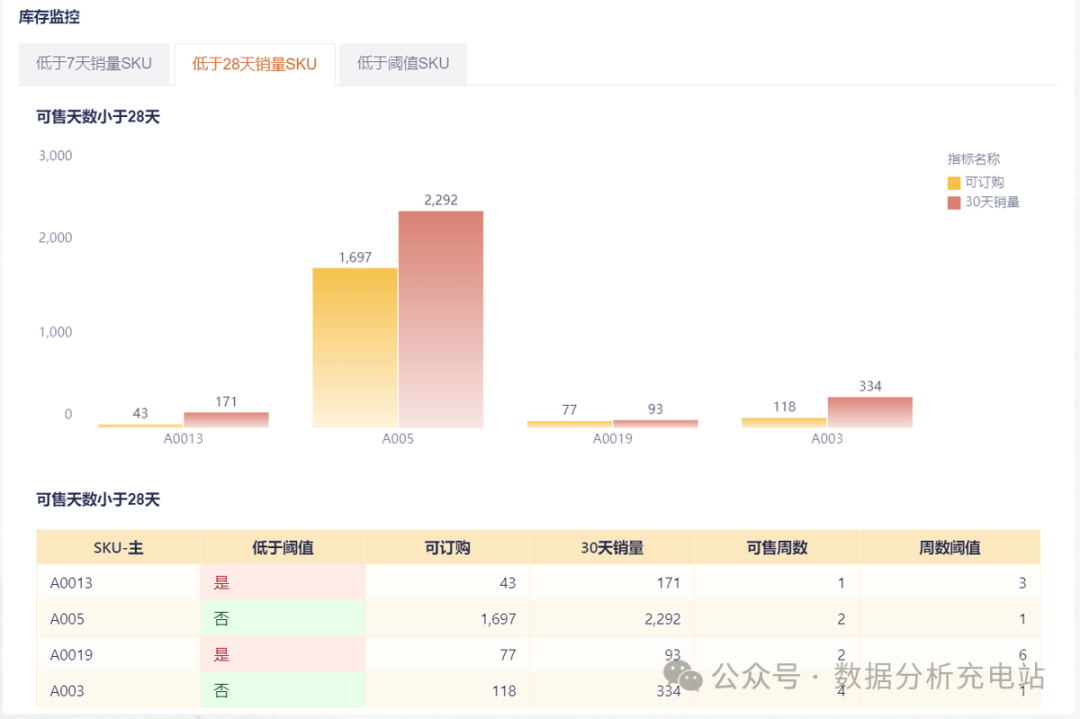The height and width of the screenshot is (719, 1080).
Task: Toggle the 30天销量 legend label
Action: pyautogui.click(x=992, y=202)
